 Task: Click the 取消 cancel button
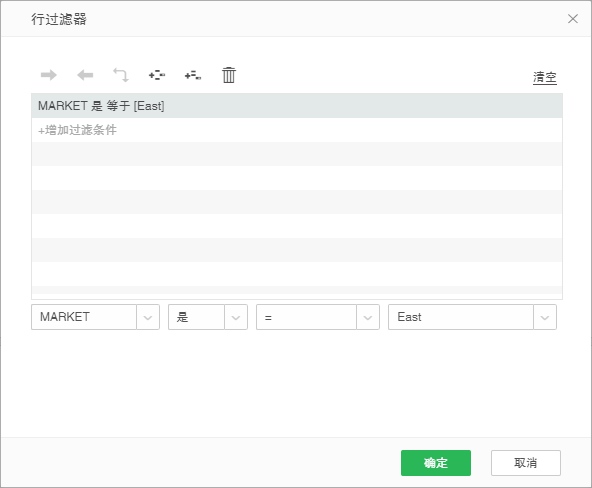[526, 463]
